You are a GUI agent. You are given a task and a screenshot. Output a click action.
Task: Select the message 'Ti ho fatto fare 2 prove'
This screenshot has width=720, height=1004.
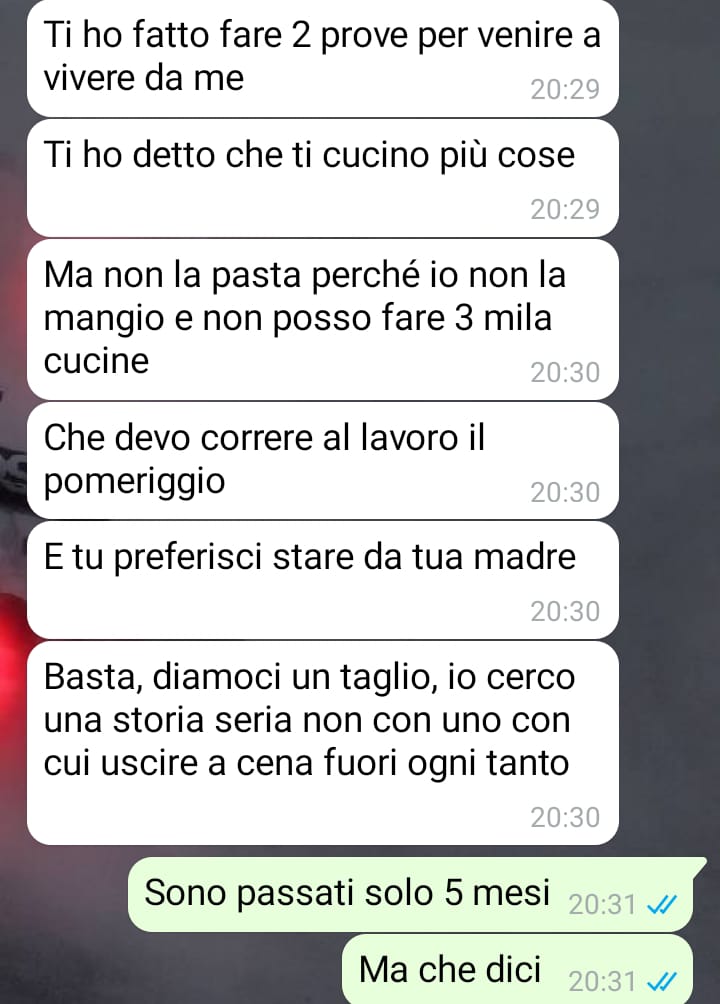click(x=323, y=57)
